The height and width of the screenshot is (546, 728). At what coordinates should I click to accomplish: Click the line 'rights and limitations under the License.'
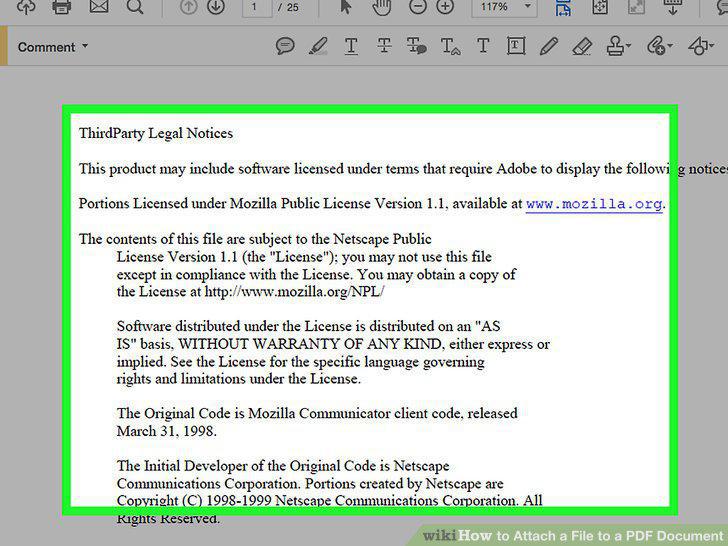[x=239, y=379]
